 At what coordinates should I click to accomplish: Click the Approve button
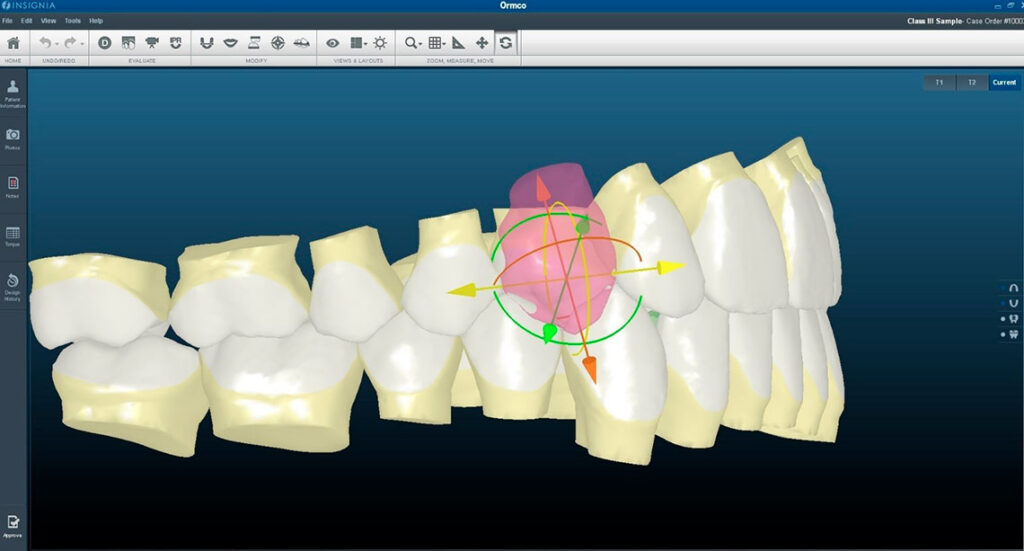pyautogui.click(x=13, y=525)
